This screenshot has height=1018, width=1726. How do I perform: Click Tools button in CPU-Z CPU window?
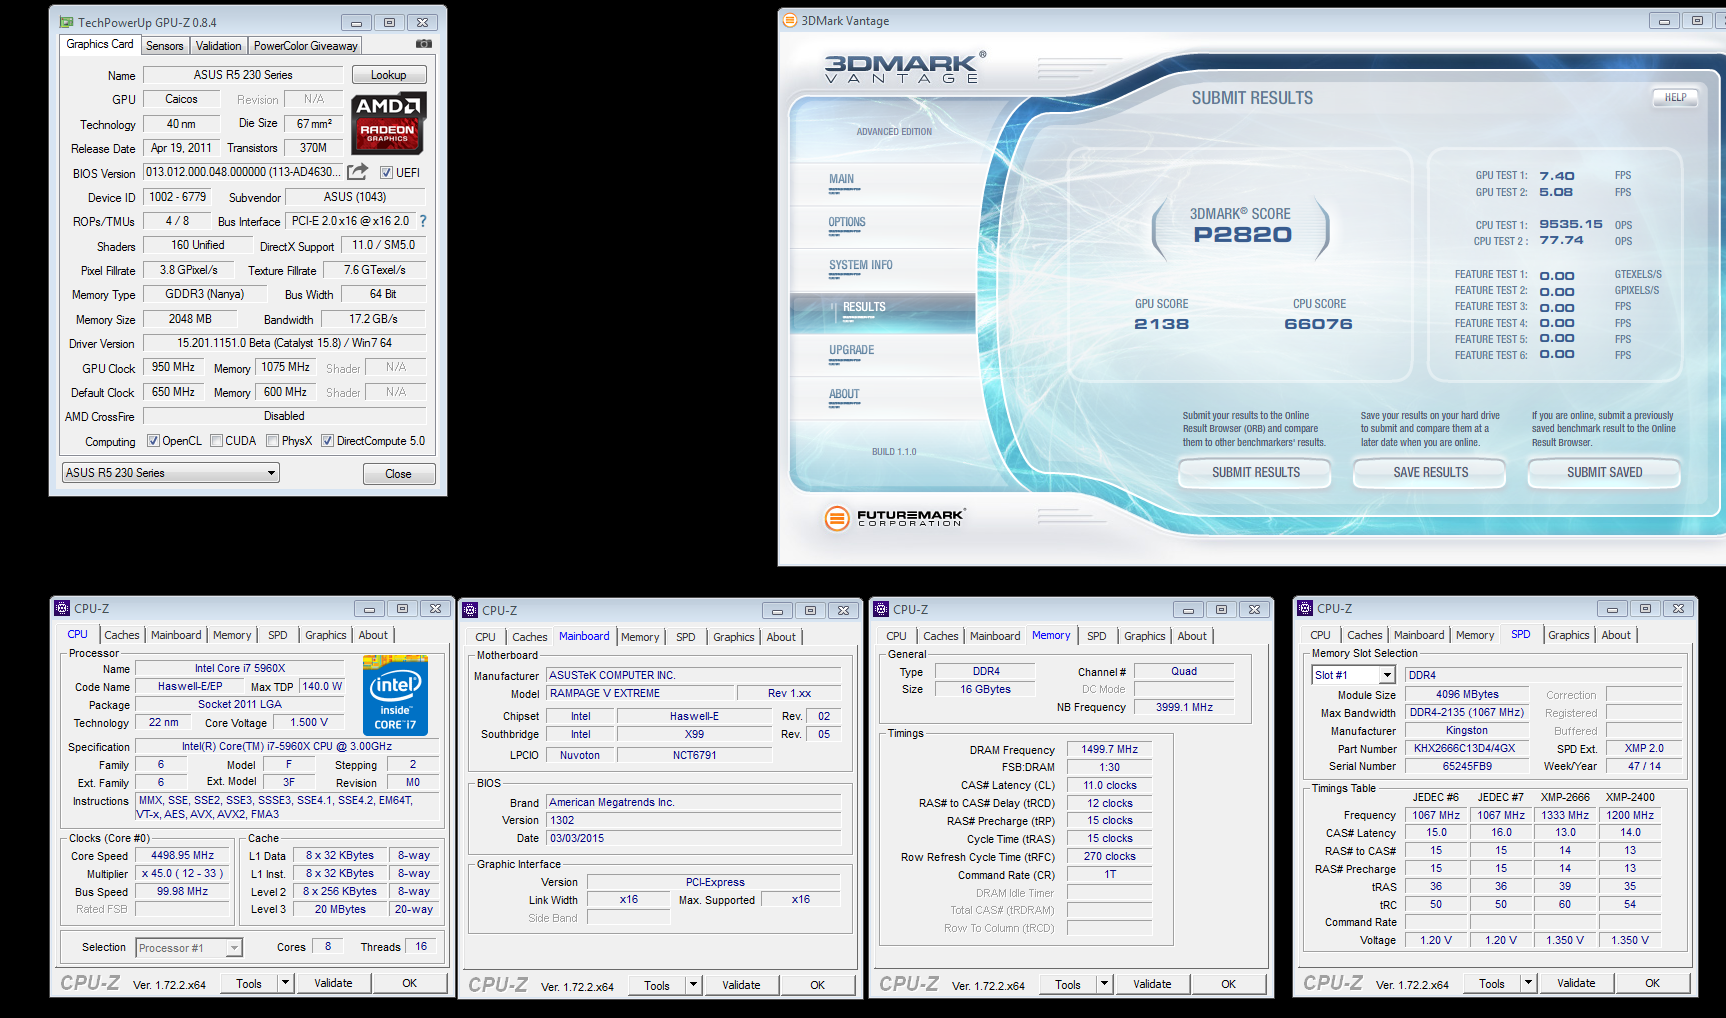click(x=249, y=983)
